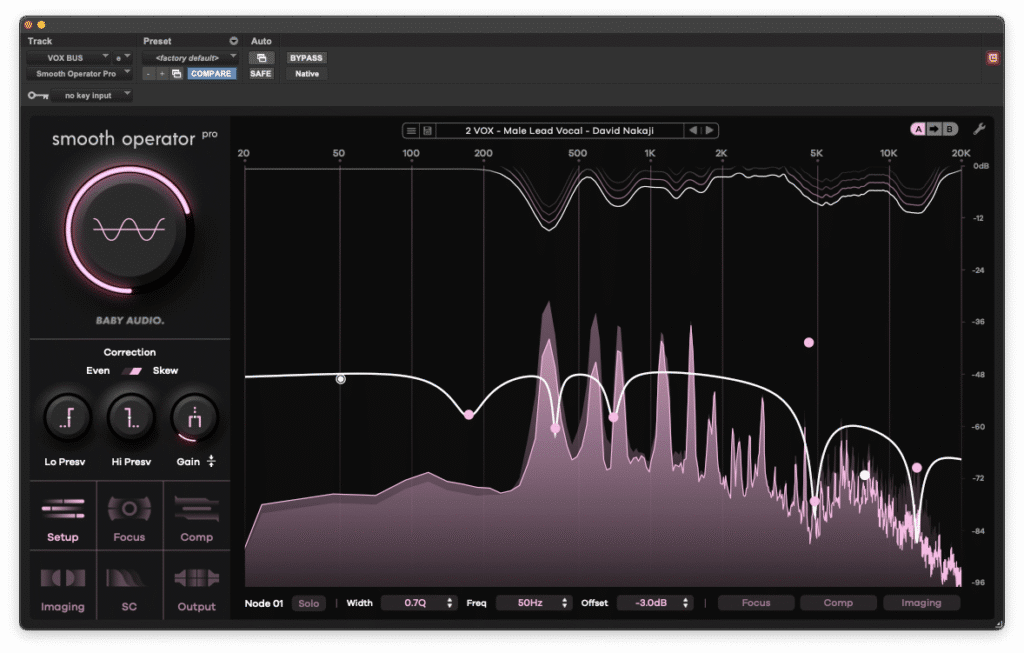Open the Smooth Operator Pro plug-in dropdown

point(79,74)
